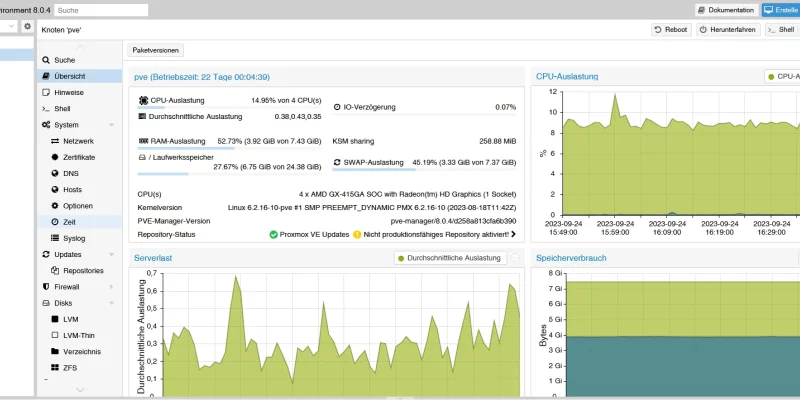
Task: Click the grid icon beside ZFS
Action: [x=55, y=368]
